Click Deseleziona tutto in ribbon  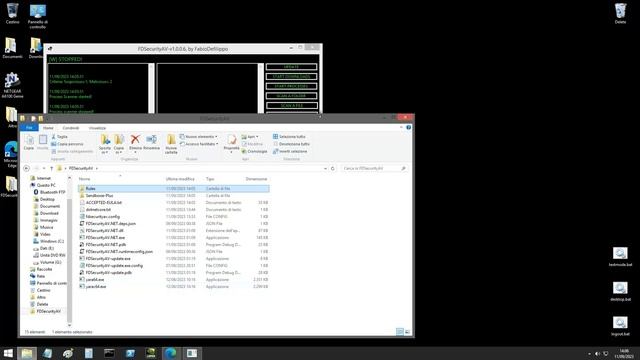pos(291,144)
